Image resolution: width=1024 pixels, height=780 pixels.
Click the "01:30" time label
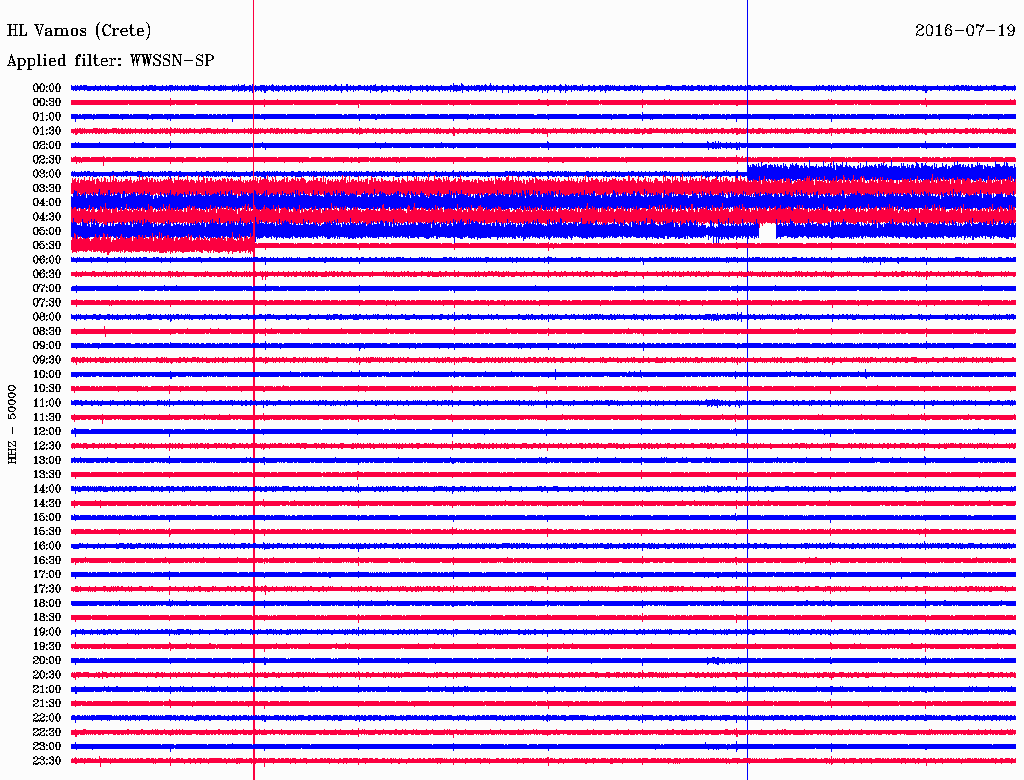(x=47, y=131)
